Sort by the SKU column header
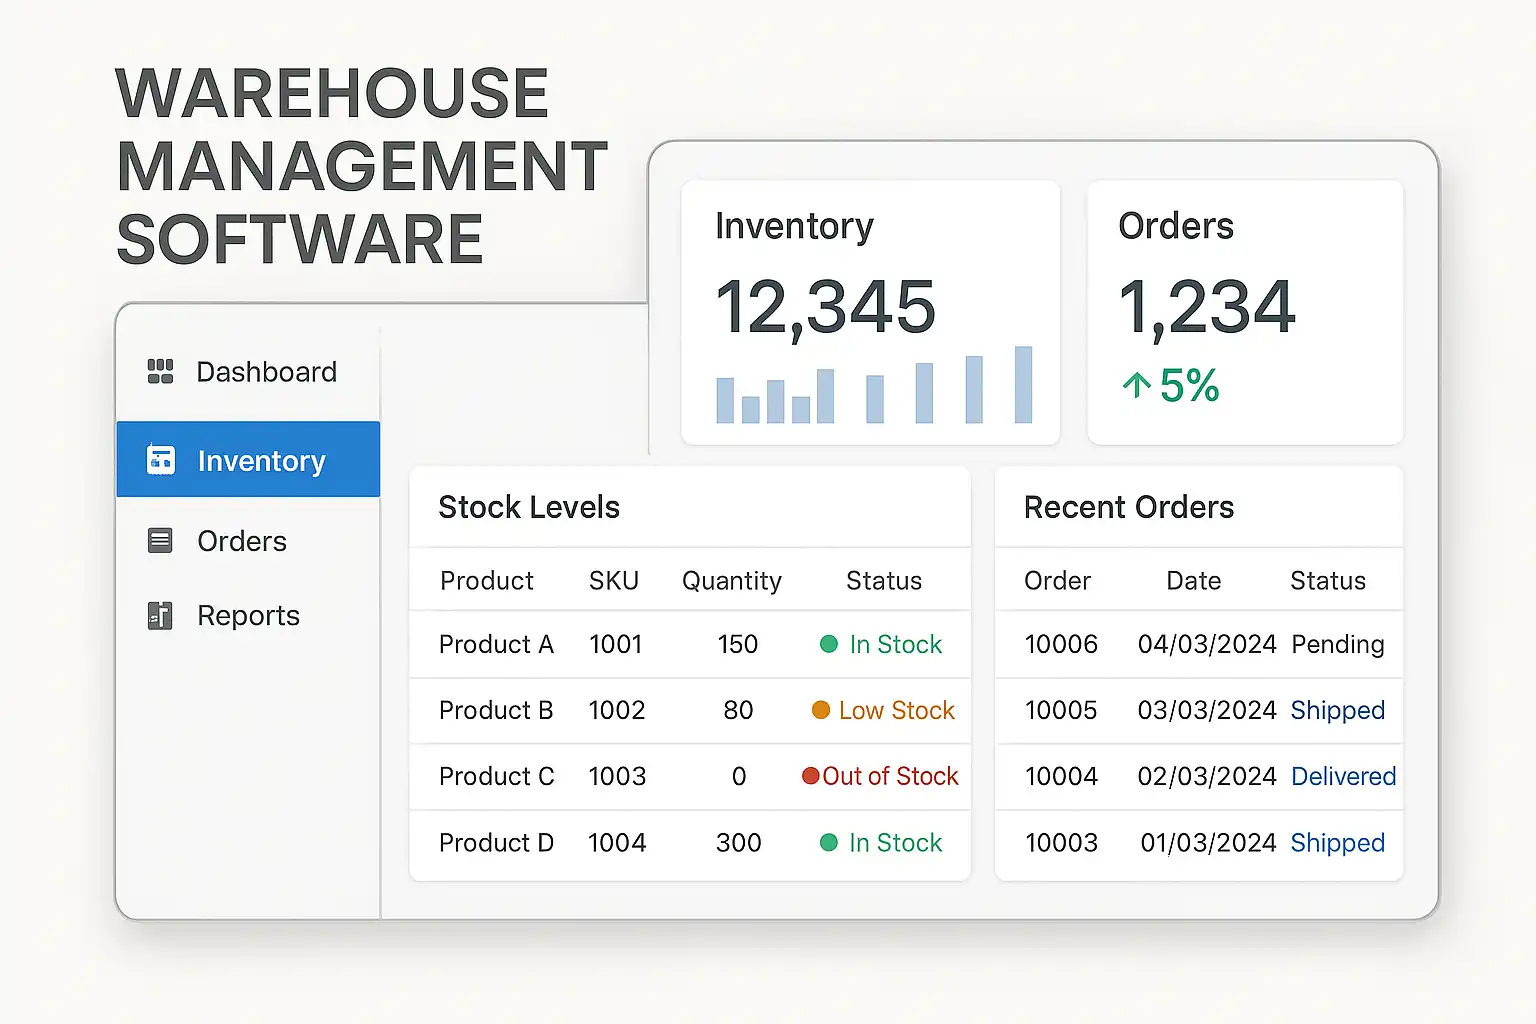The width and height of the screenshot is (1536, 1024). 613,581
